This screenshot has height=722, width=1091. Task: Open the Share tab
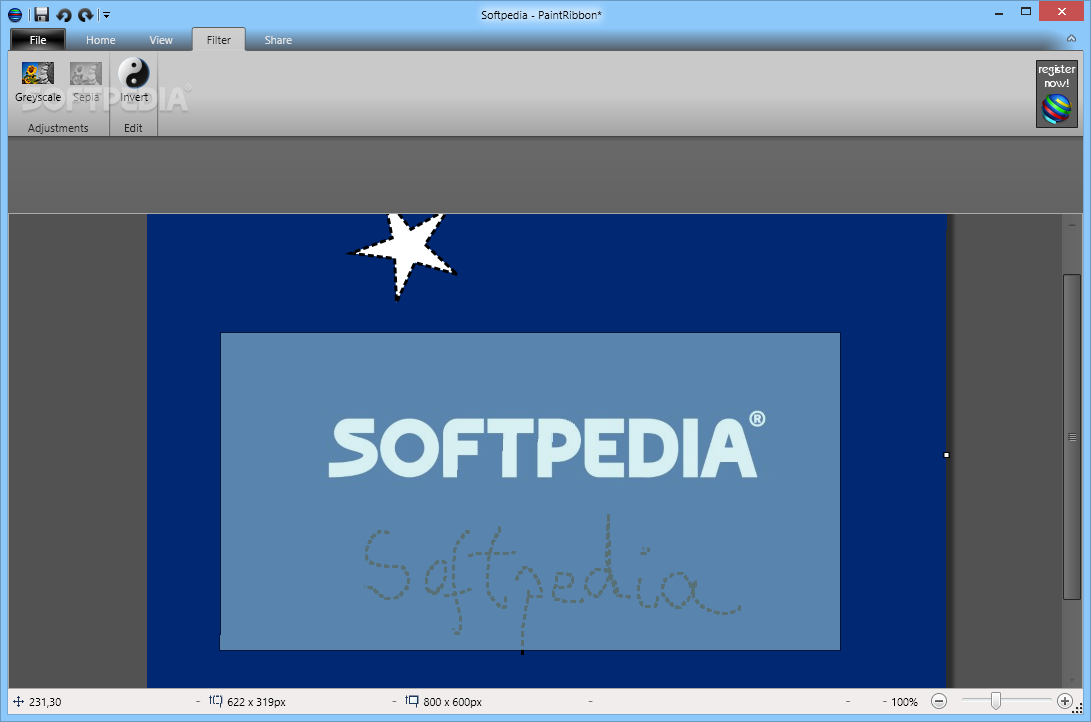[x=278, y=40]
